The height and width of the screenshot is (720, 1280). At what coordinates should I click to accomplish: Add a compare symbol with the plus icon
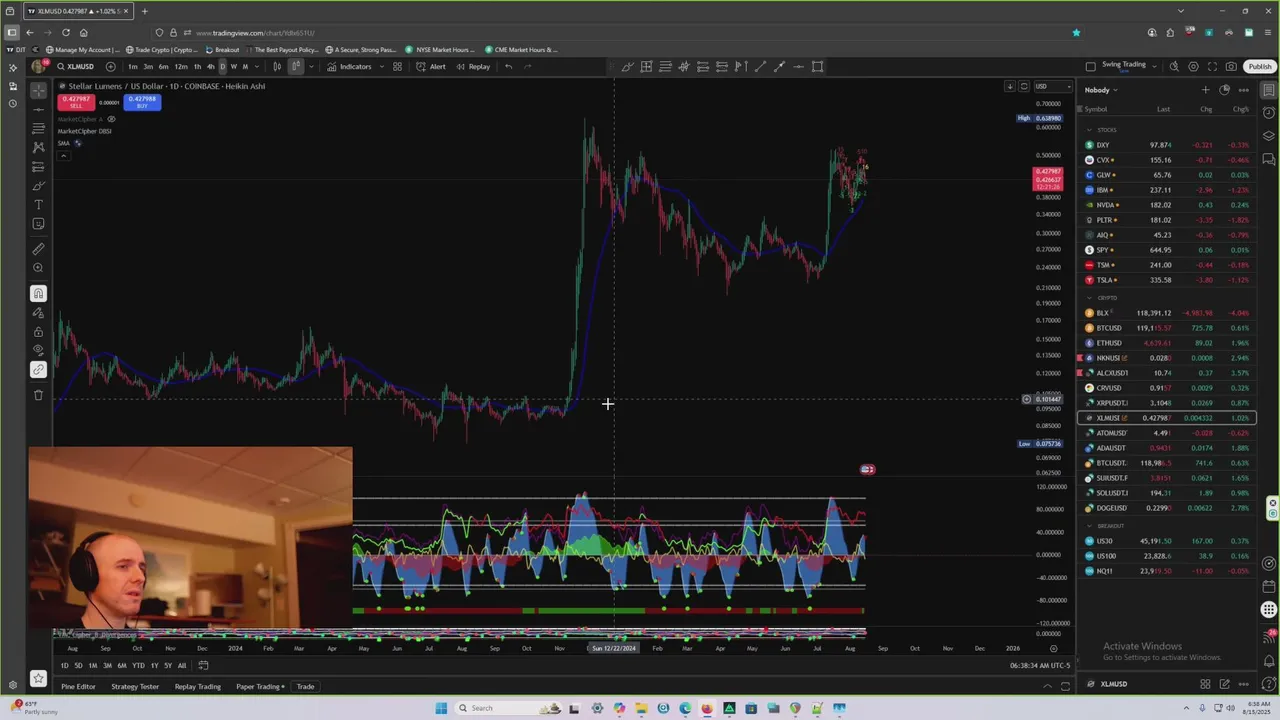[x=110, y=67]
